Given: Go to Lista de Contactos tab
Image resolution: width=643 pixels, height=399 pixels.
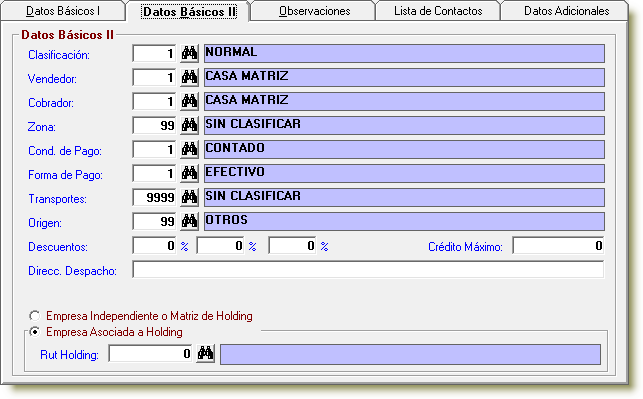Looking at the screenshot, I should coord(438,11).
